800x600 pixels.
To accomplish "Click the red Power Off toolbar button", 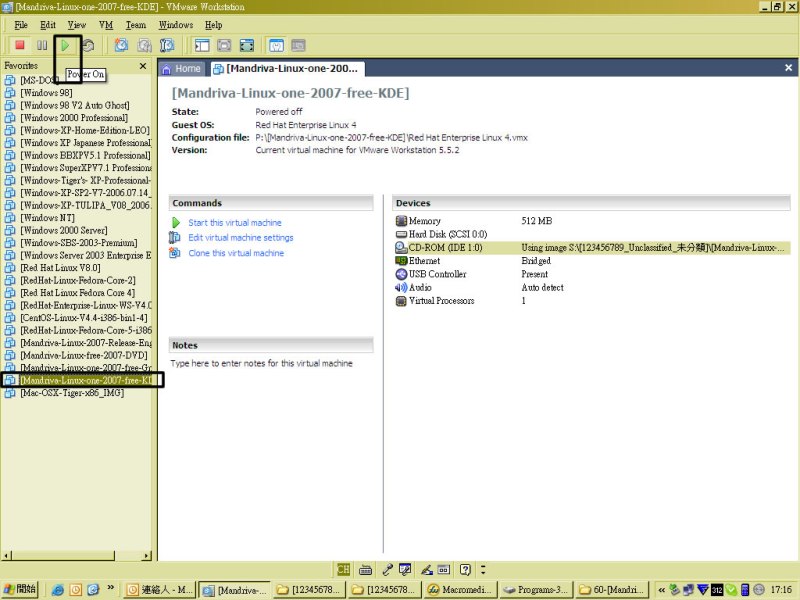I will click(20, 45).
